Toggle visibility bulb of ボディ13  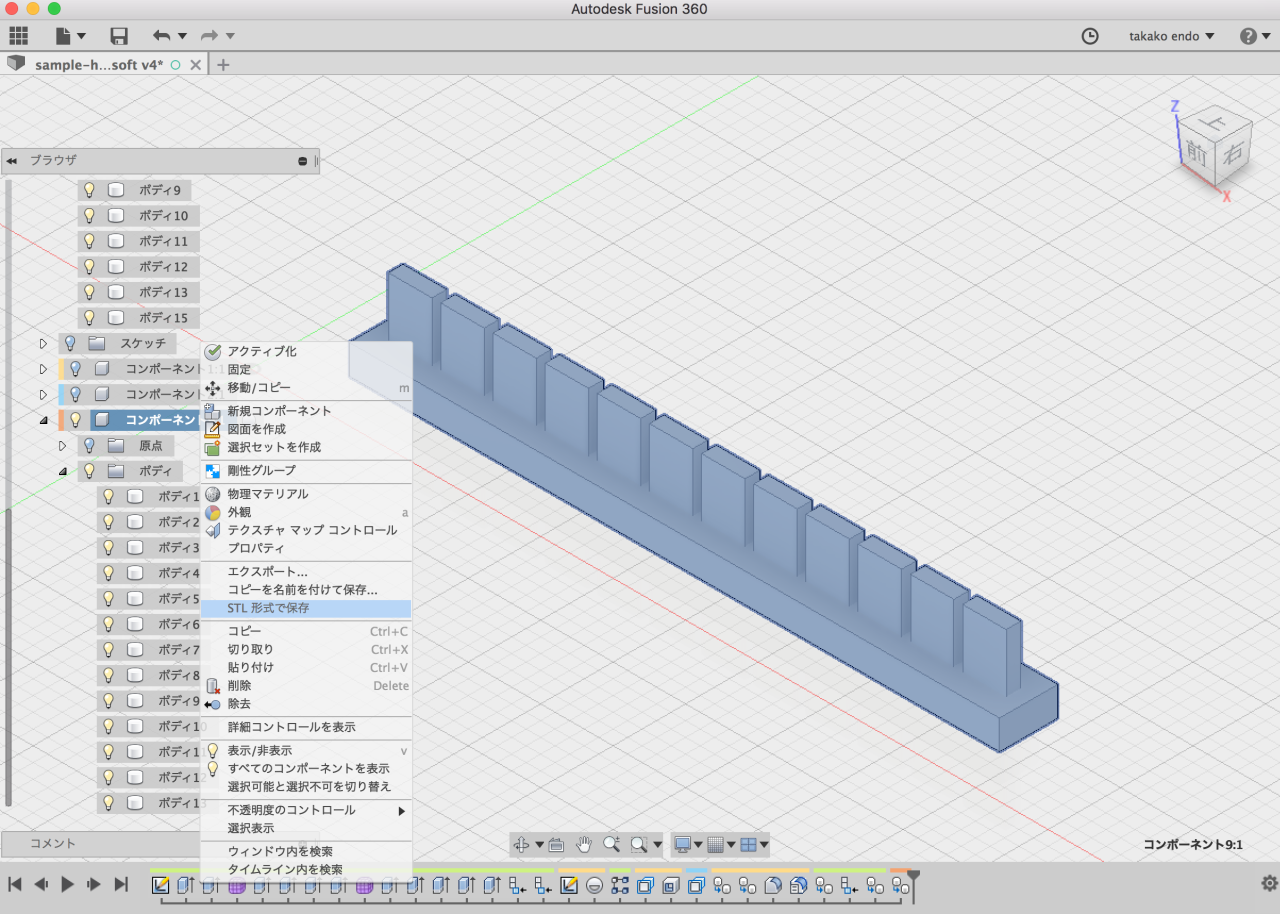coord(89,292)
